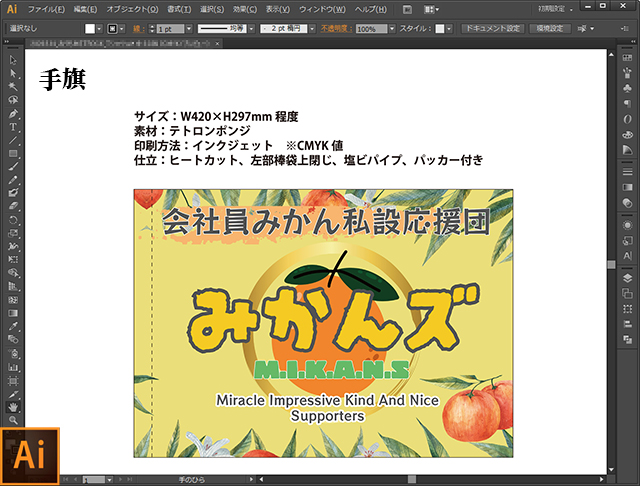Open the 編集 menu
Image resolution: width=640 pixels, height=486 pixels.
[85, 9]
